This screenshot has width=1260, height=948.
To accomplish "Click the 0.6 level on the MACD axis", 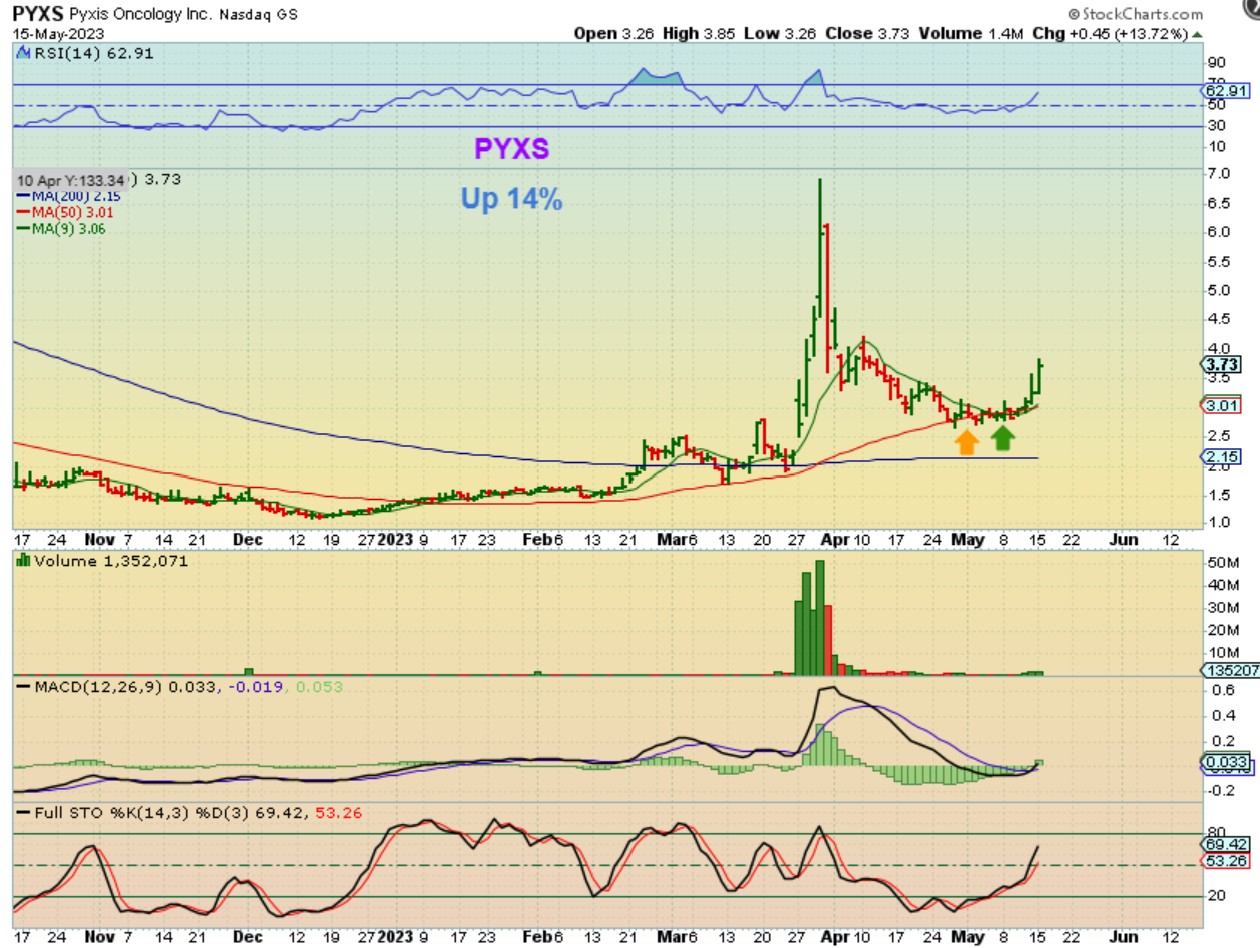I will 1222,691.
